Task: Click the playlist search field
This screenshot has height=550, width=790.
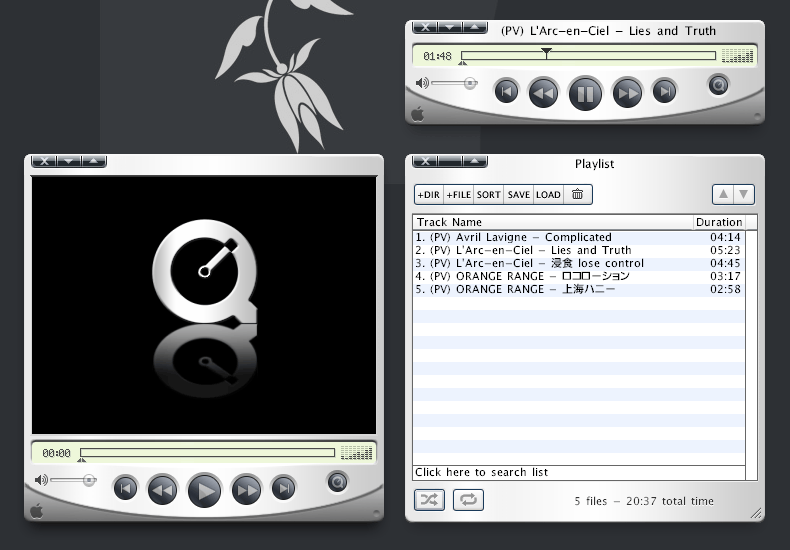Action: [x=579, y=472]
